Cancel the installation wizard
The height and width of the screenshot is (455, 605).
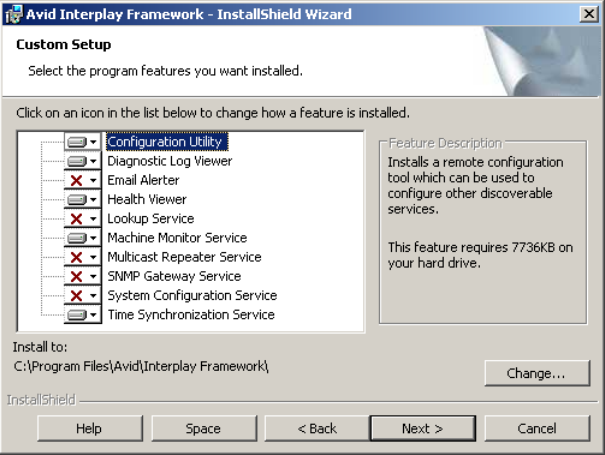[537, 428]
